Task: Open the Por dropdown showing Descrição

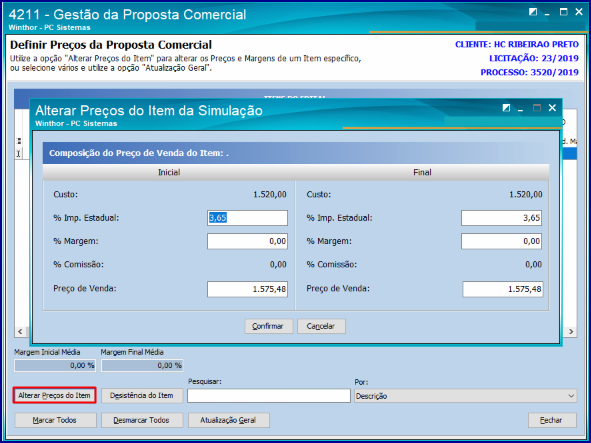Action: pos(465,396)
